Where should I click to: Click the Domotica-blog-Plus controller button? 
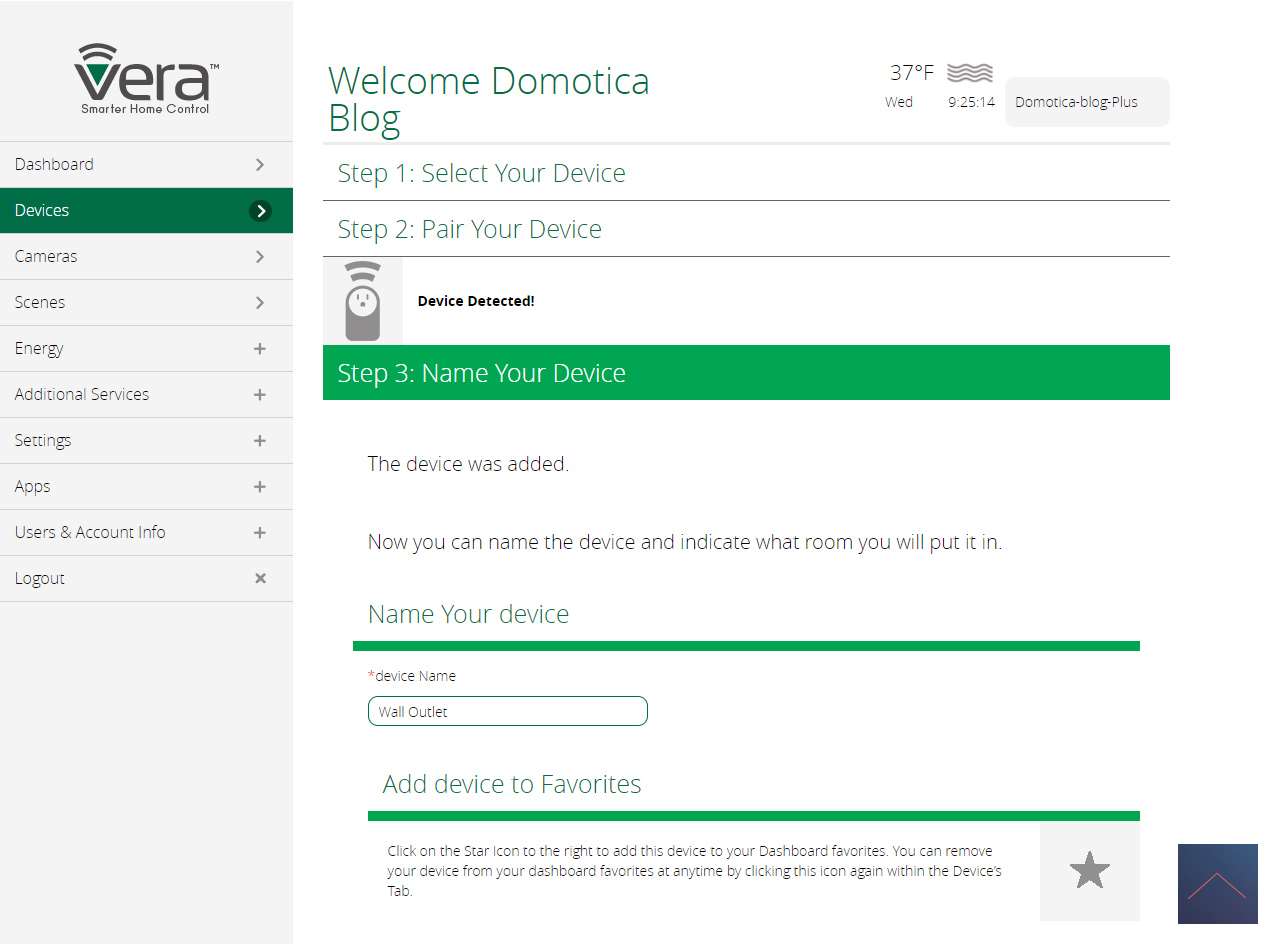[x=1086, y=102]
